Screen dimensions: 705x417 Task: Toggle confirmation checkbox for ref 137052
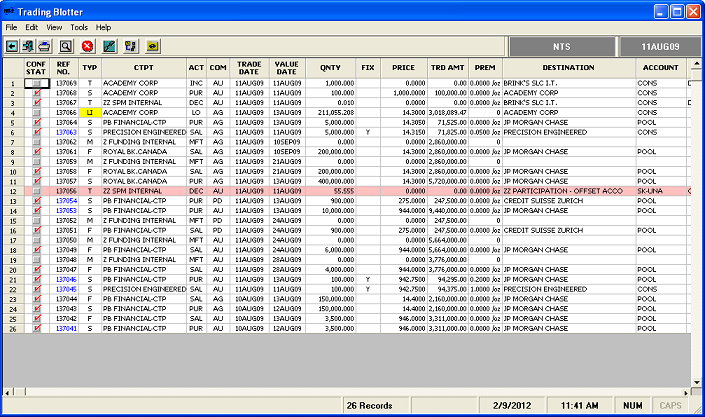point(36,220)
